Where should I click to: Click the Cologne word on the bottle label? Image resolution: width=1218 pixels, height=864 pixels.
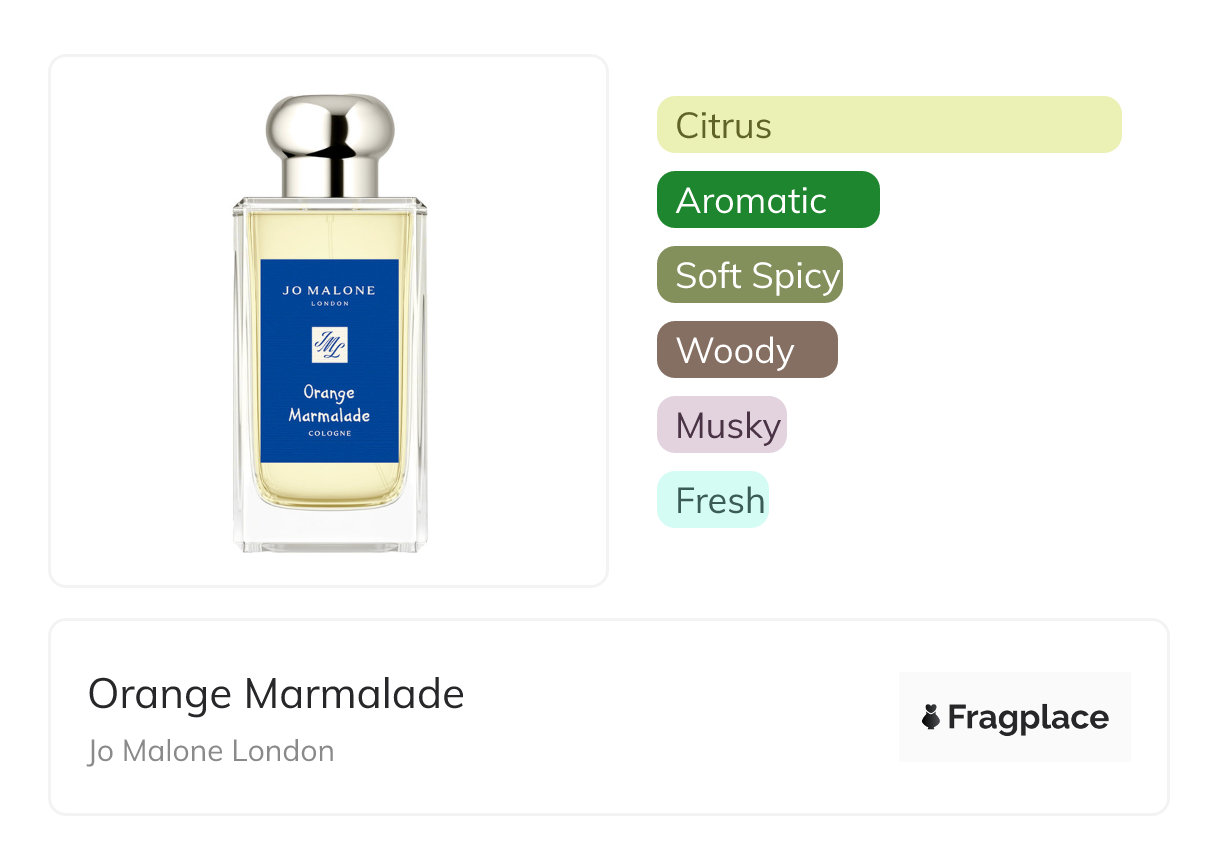coord(330,434)
